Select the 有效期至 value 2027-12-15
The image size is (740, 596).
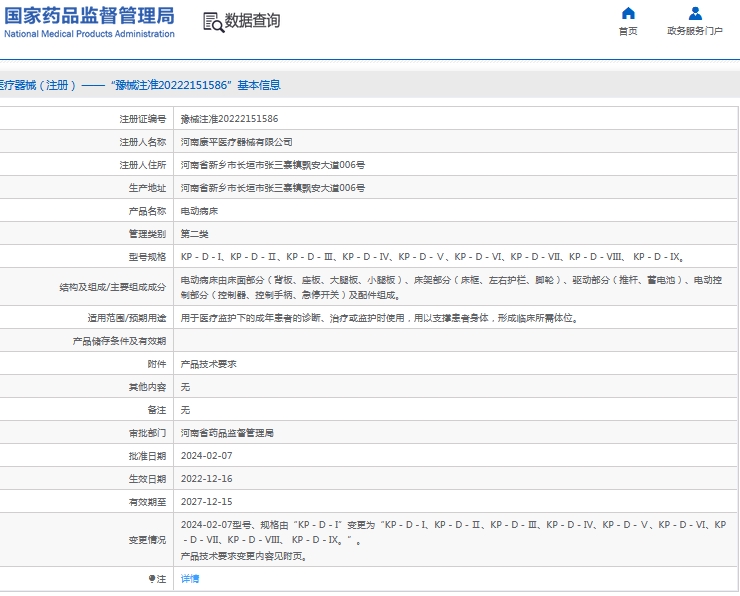tap(206, 502)
